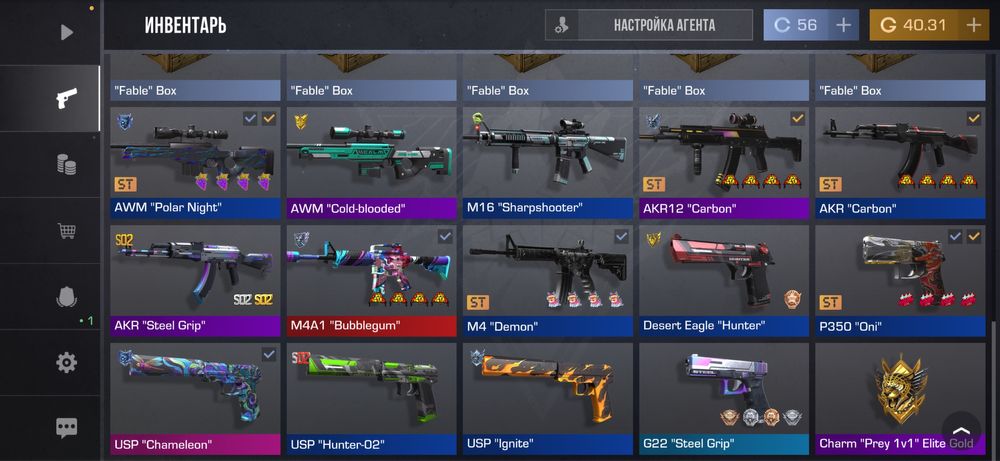Select the Desert Eagle Hunter skin
This screenshot has height=461, width=1000.
pyautogui.click(x=724, y=281)
